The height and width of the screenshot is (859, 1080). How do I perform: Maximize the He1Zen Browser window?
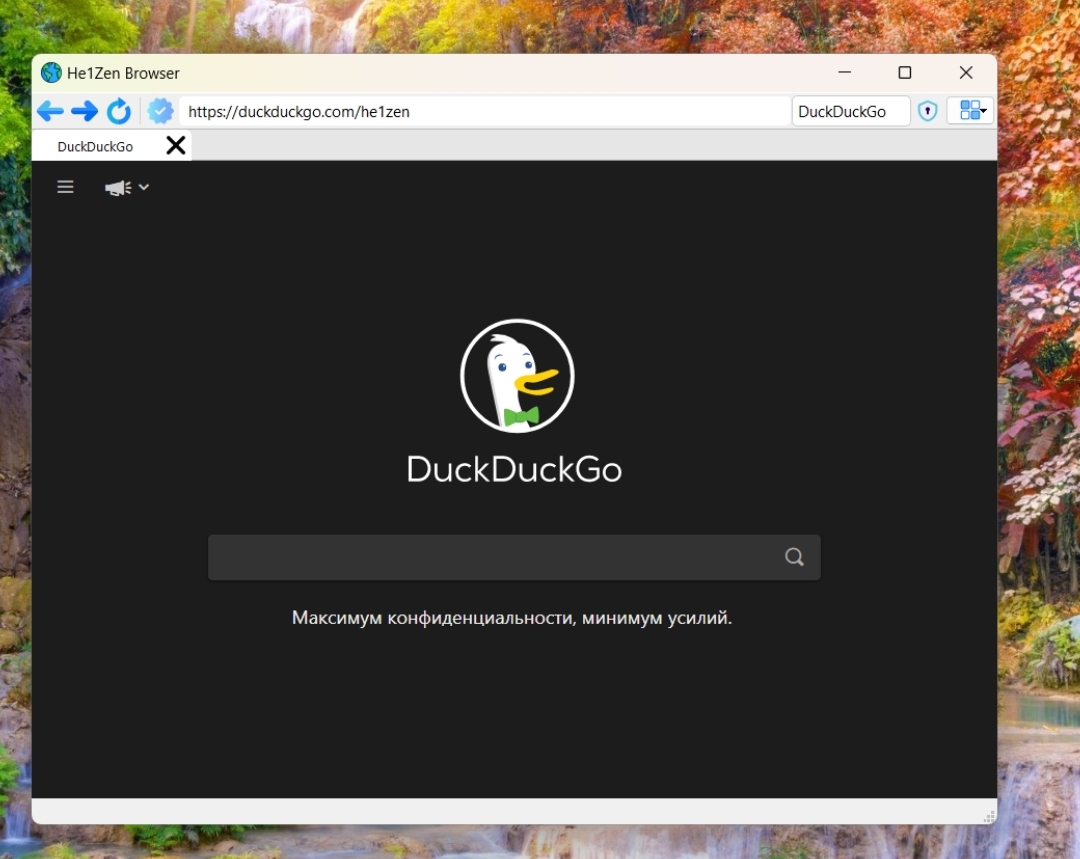(x=905, y=72)
